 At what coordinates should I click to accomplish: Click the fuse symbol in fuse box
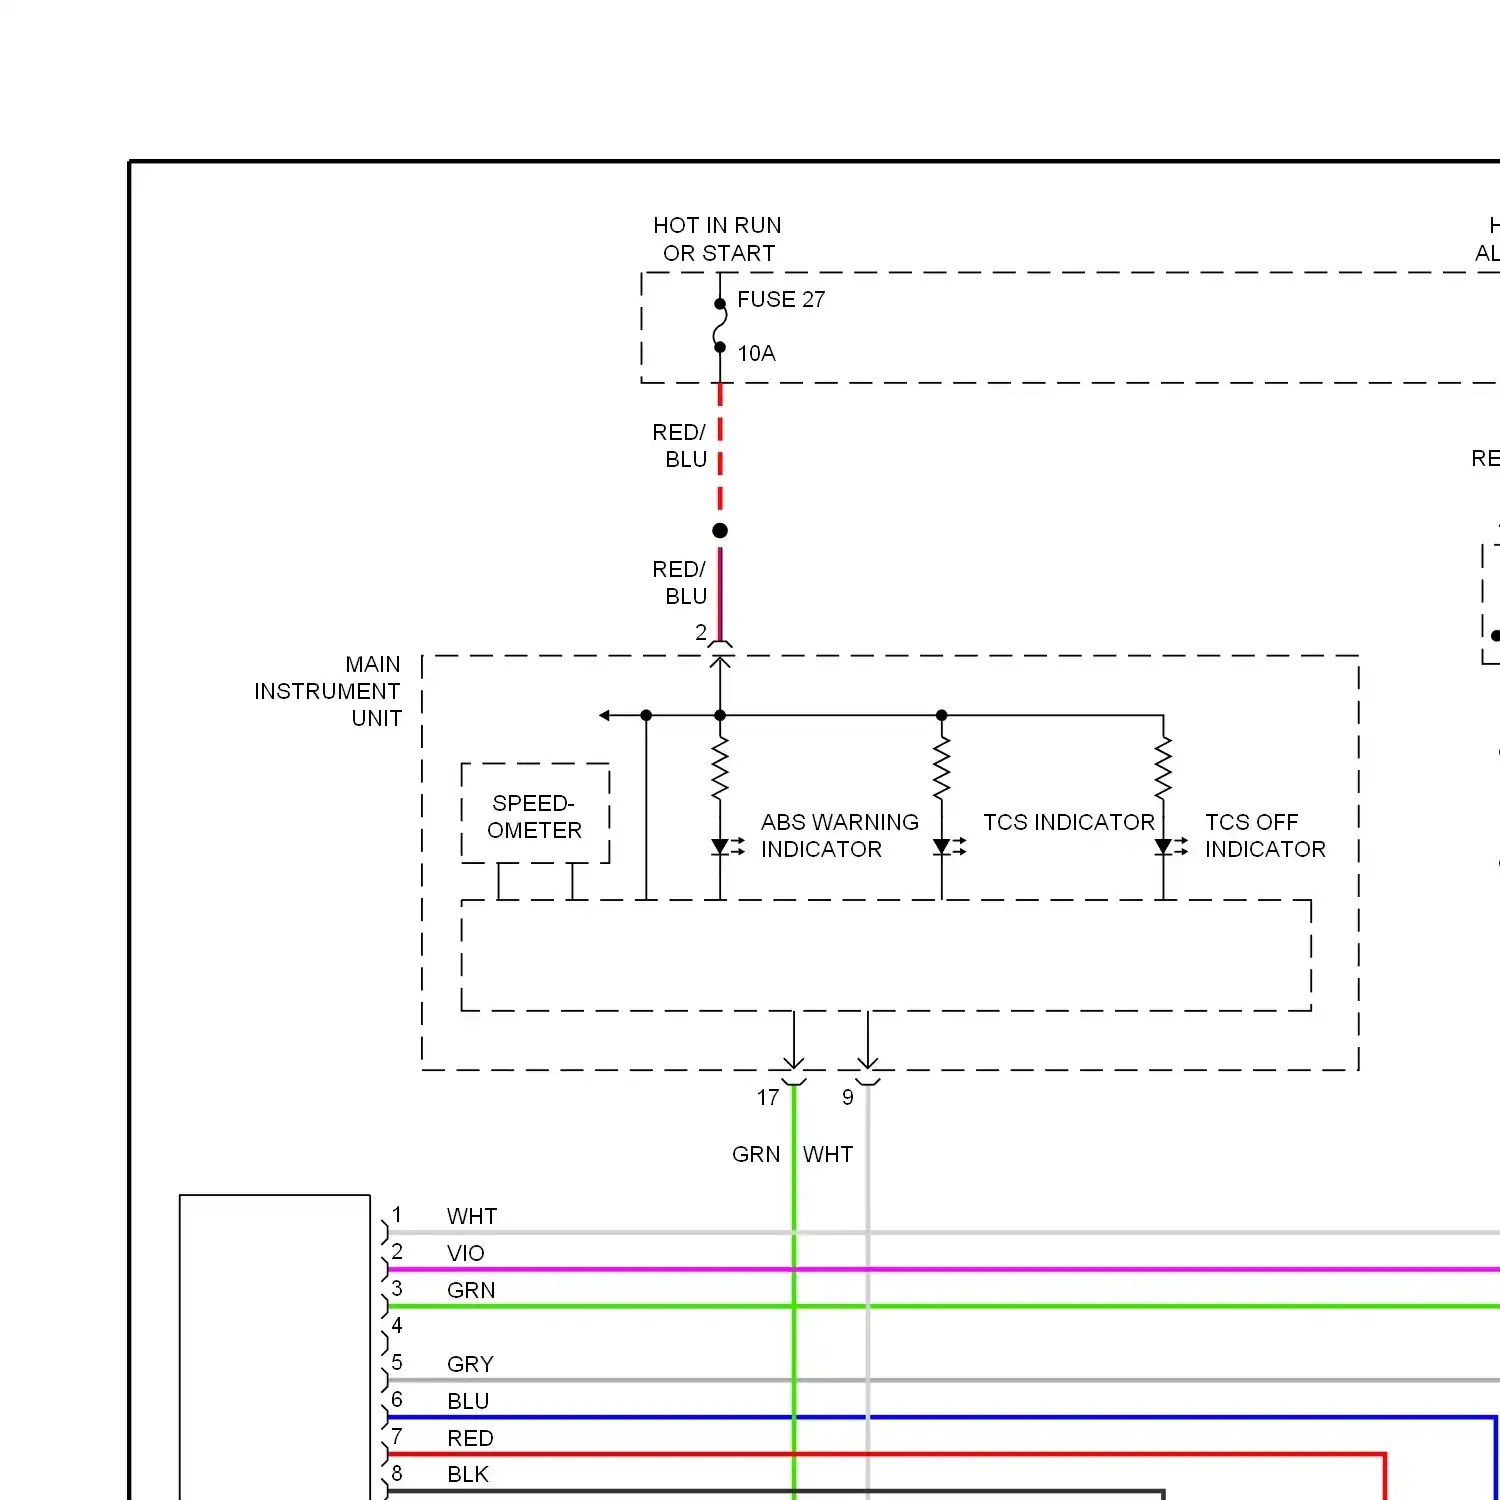tap(720, 326)
